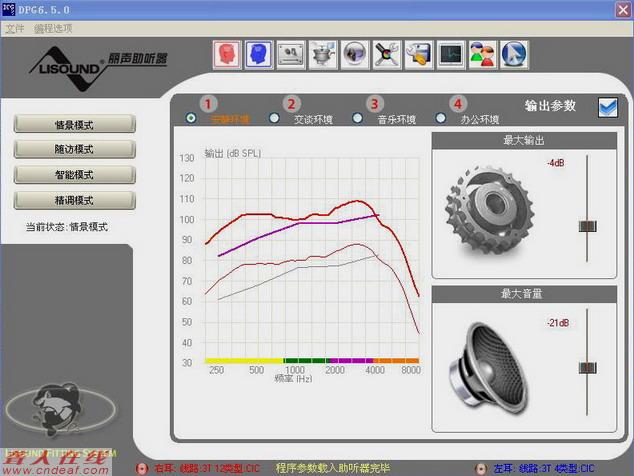The height and width of the screenshot is (476, 634).
Task: Click the 最大输出 slider handle
Action: point(588,226)
